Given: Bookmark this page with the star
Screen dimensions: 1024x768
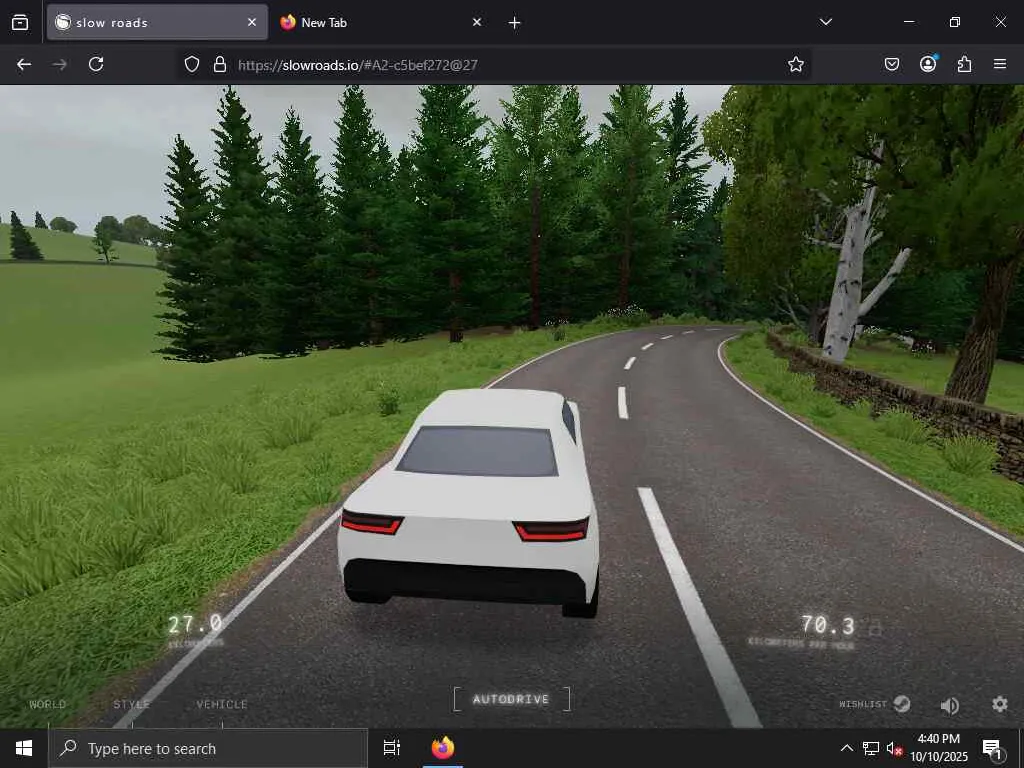Looking at the screenshot, I should (795, 64).
